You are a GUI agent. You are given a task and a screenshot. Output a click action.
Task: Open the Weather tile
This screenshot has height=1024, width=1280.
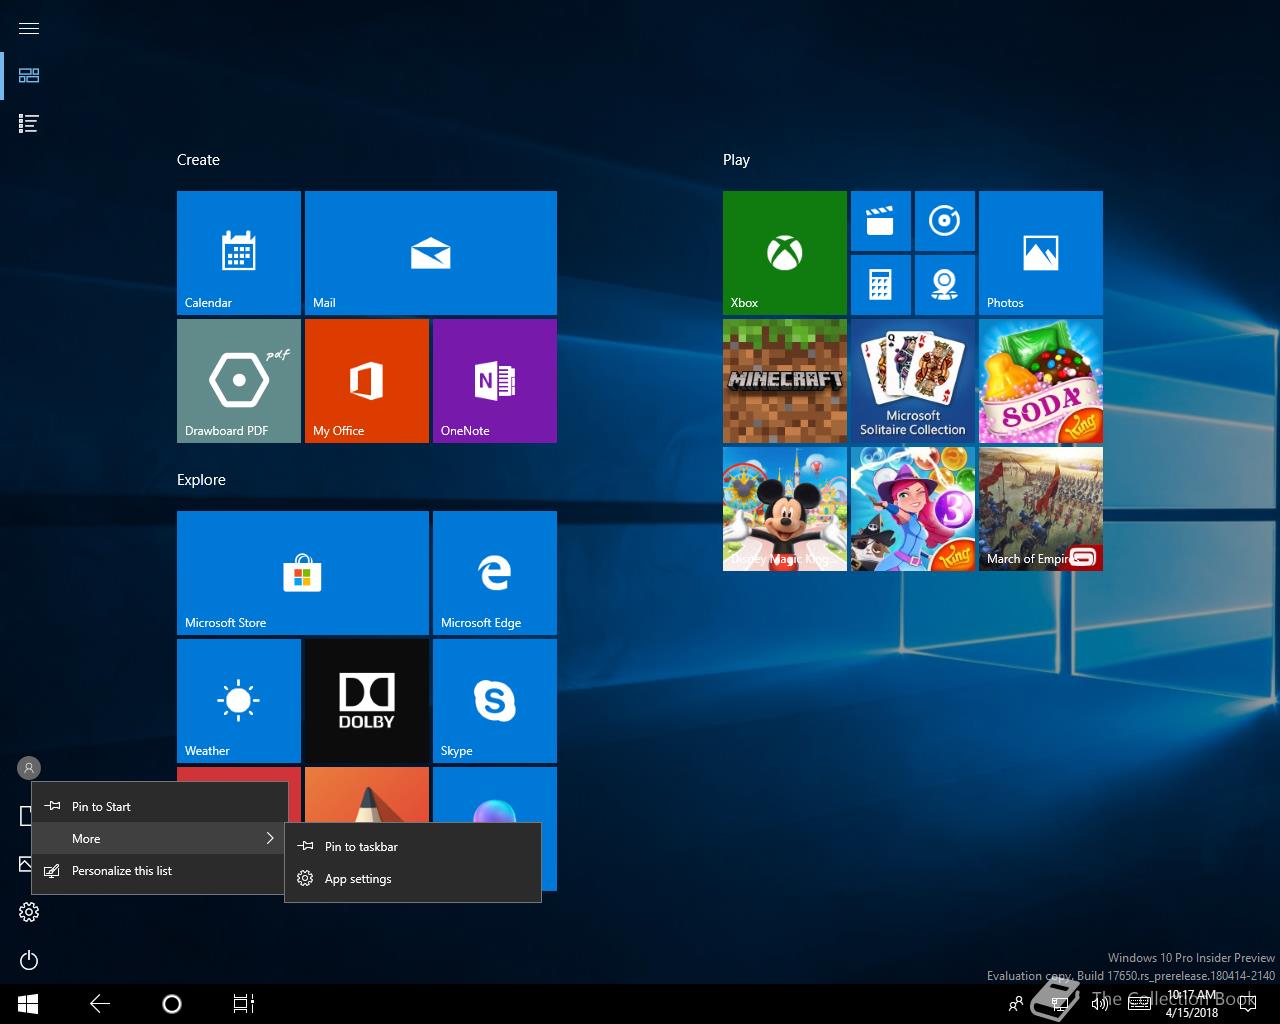pyautogui.click(x=239, y=701)
